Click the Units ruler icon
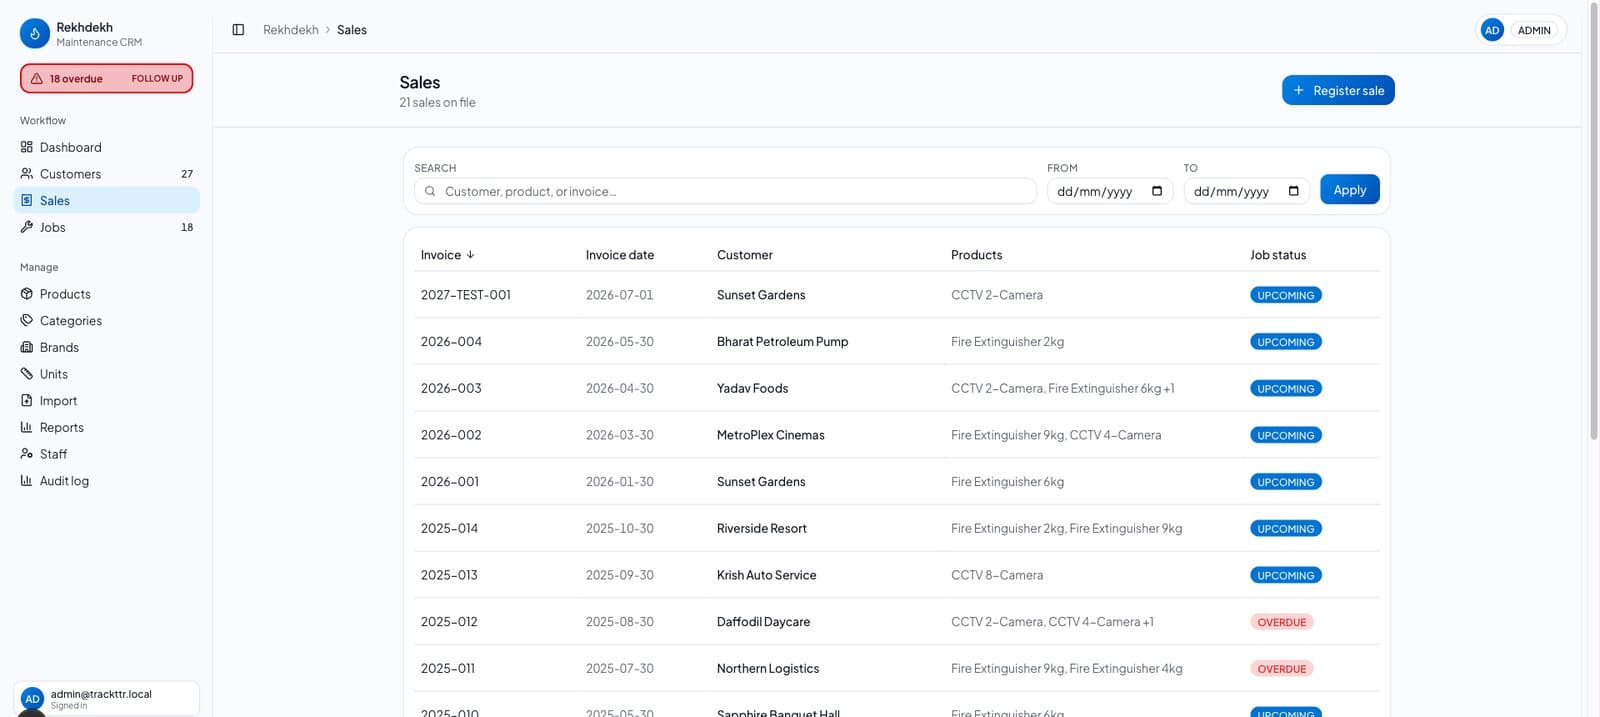This screenshot has width=1600, height=717. coord(27,374)
